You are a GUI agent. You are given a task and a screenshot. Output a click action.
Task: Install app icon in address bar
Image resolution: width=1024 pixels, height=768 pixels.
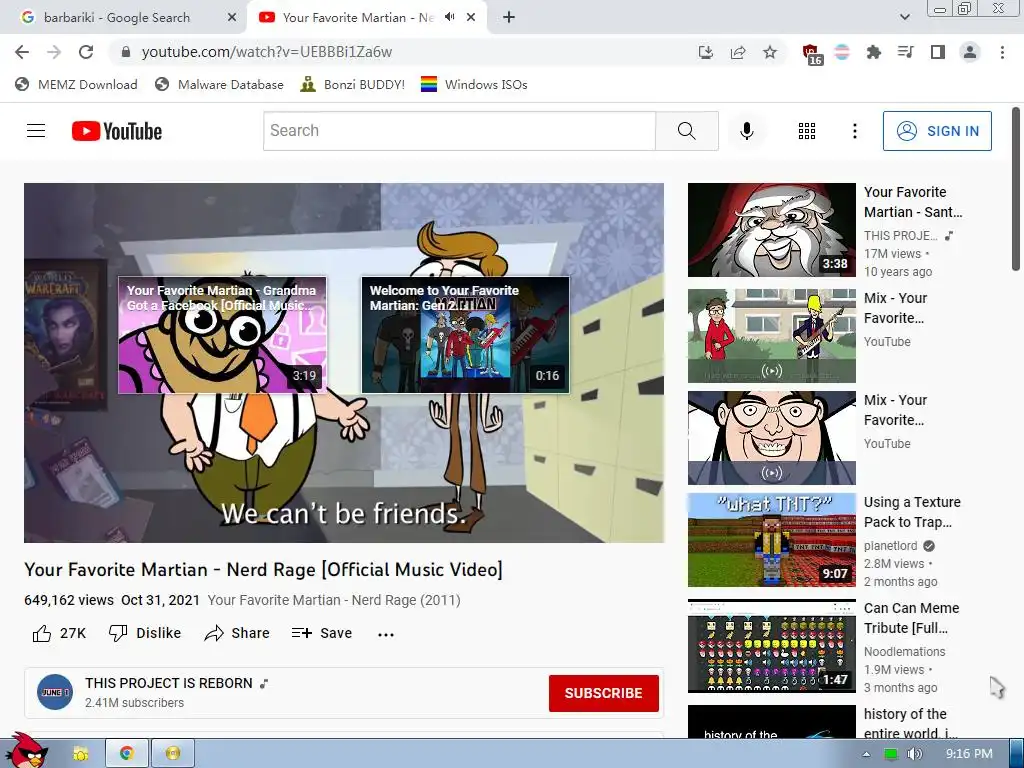pos(706,52)
